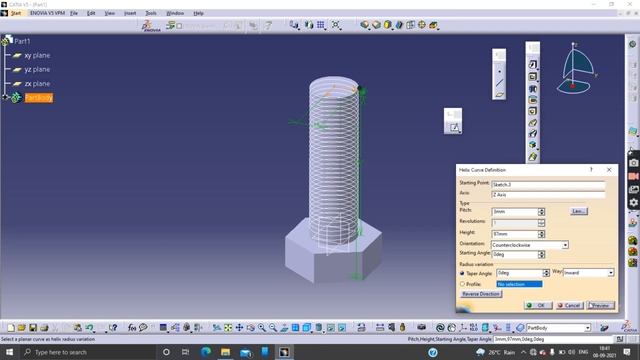640x360 pixels.
Task: Select zx plane in the specification tree
Action: tap(37, 84)
